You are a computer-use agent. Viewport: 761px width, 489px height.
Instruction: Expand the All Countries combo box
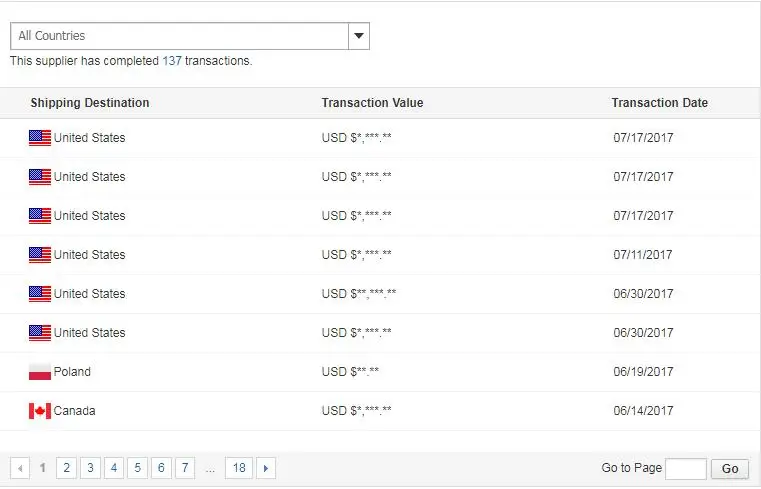tap(180, 36)
